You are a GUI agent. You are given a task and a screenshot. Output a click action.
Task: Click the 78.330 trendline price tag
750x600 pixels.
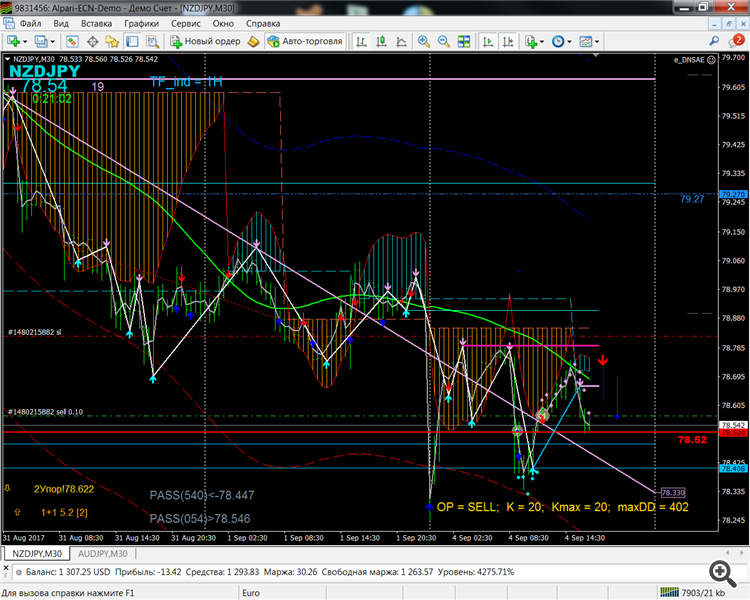(673, 492)
